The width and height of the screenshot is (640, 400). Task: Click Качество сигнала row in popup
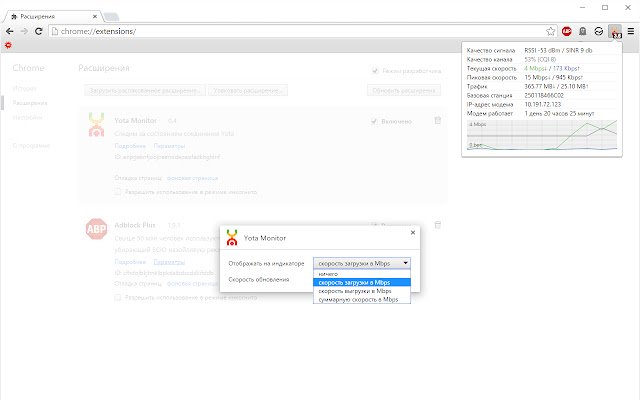point(542,51)
